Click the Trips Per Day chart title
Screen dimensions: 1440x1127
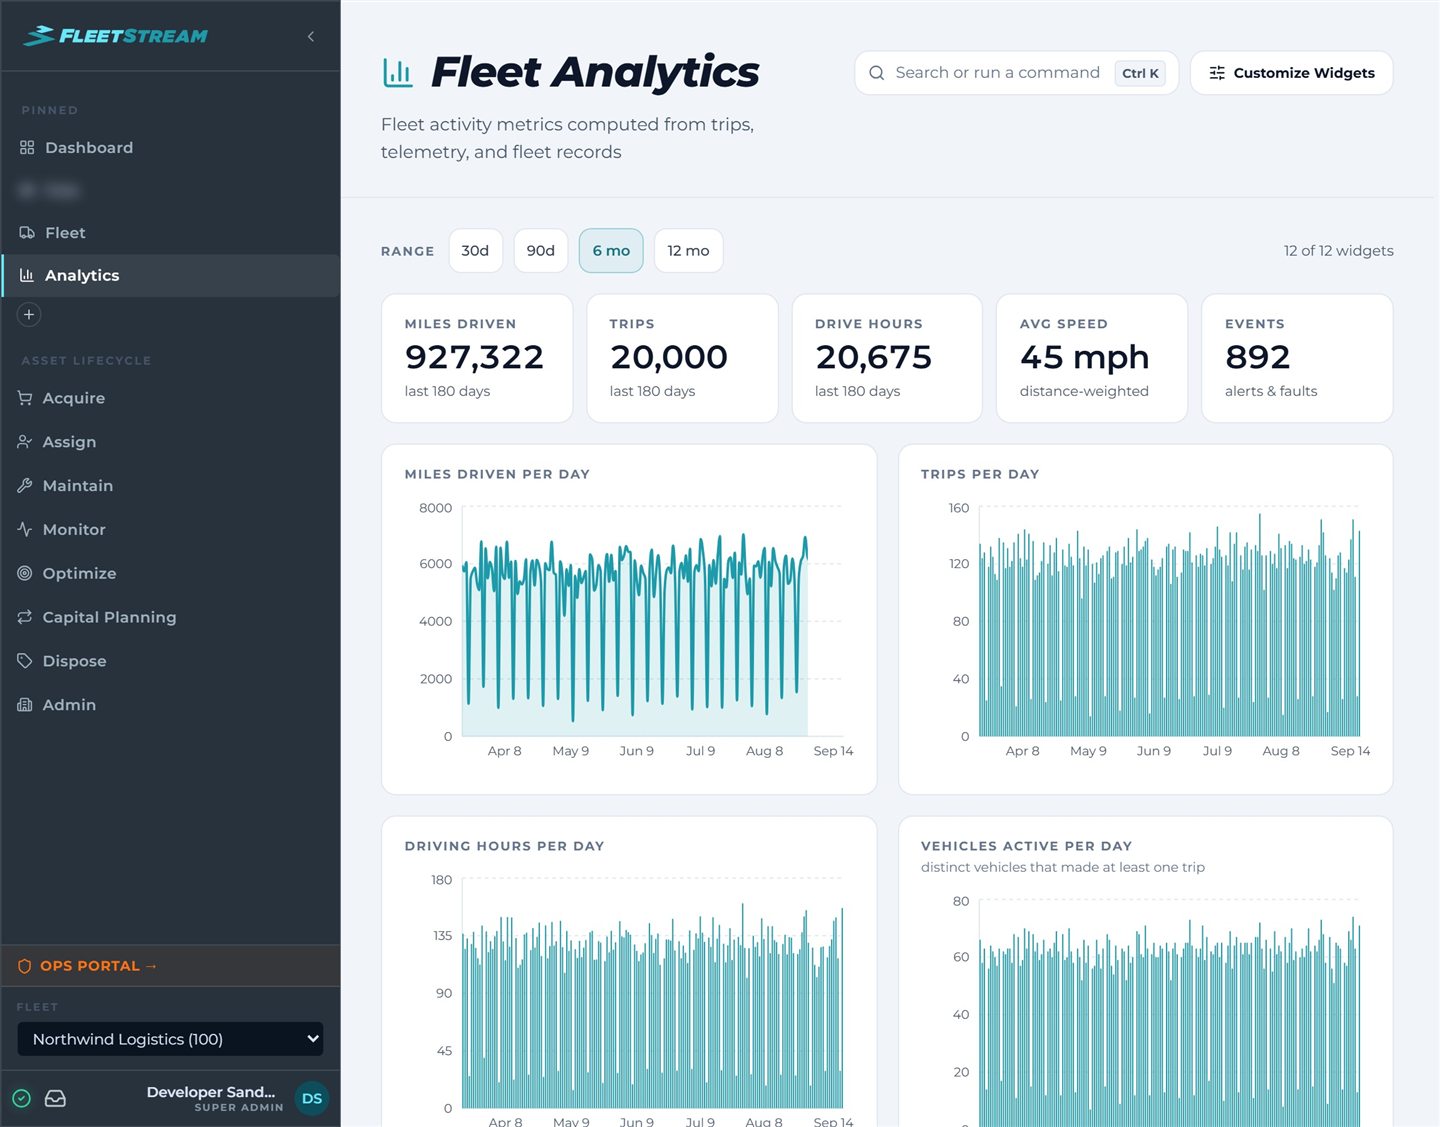(x=980, y=474)
